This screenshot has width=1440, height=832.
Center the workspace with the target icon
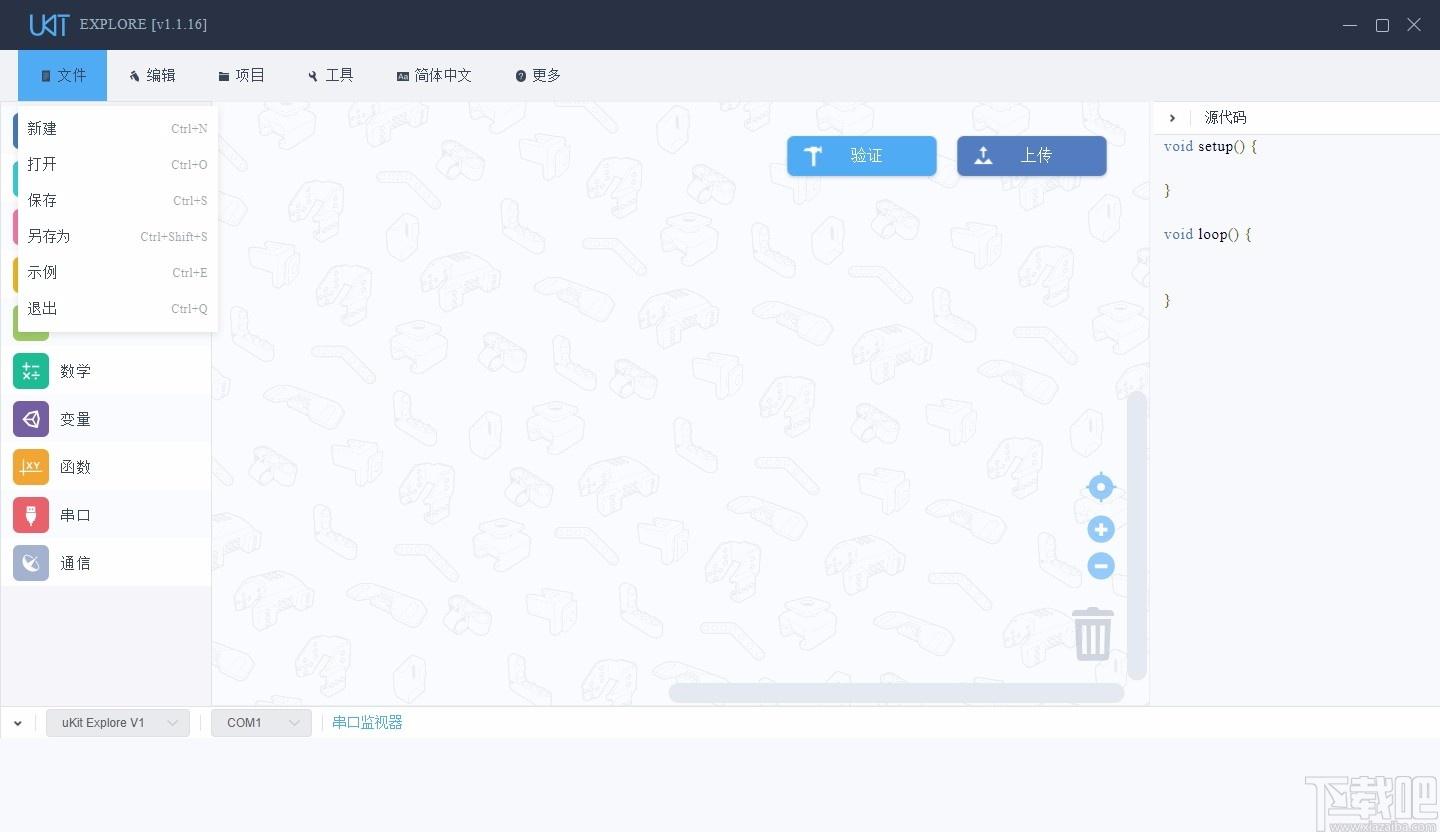pos(1101,487)
